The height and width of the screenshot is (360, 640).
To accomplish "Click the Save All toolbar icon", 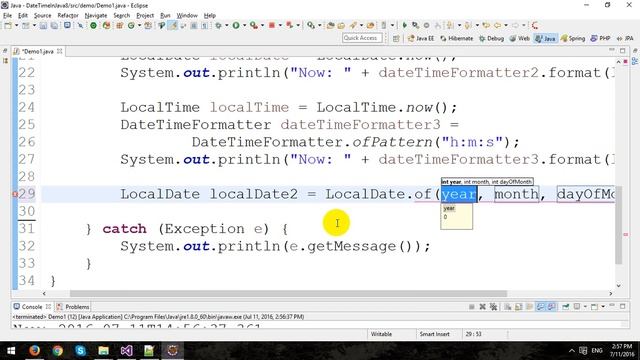I will [x=54, y=25].
